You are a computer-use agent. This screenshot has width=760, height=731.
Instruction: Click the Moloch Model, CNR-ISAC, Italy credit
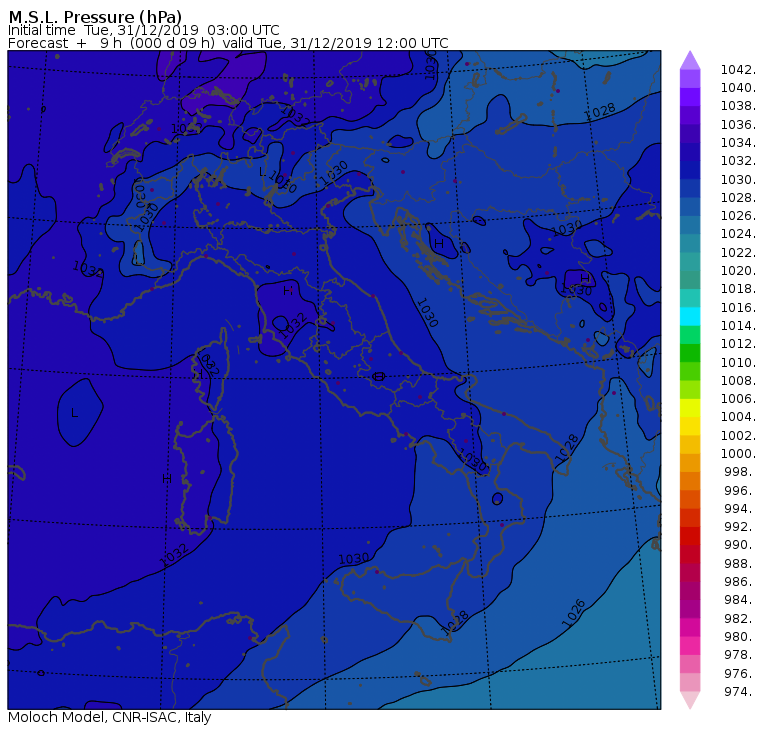(110, 717)
